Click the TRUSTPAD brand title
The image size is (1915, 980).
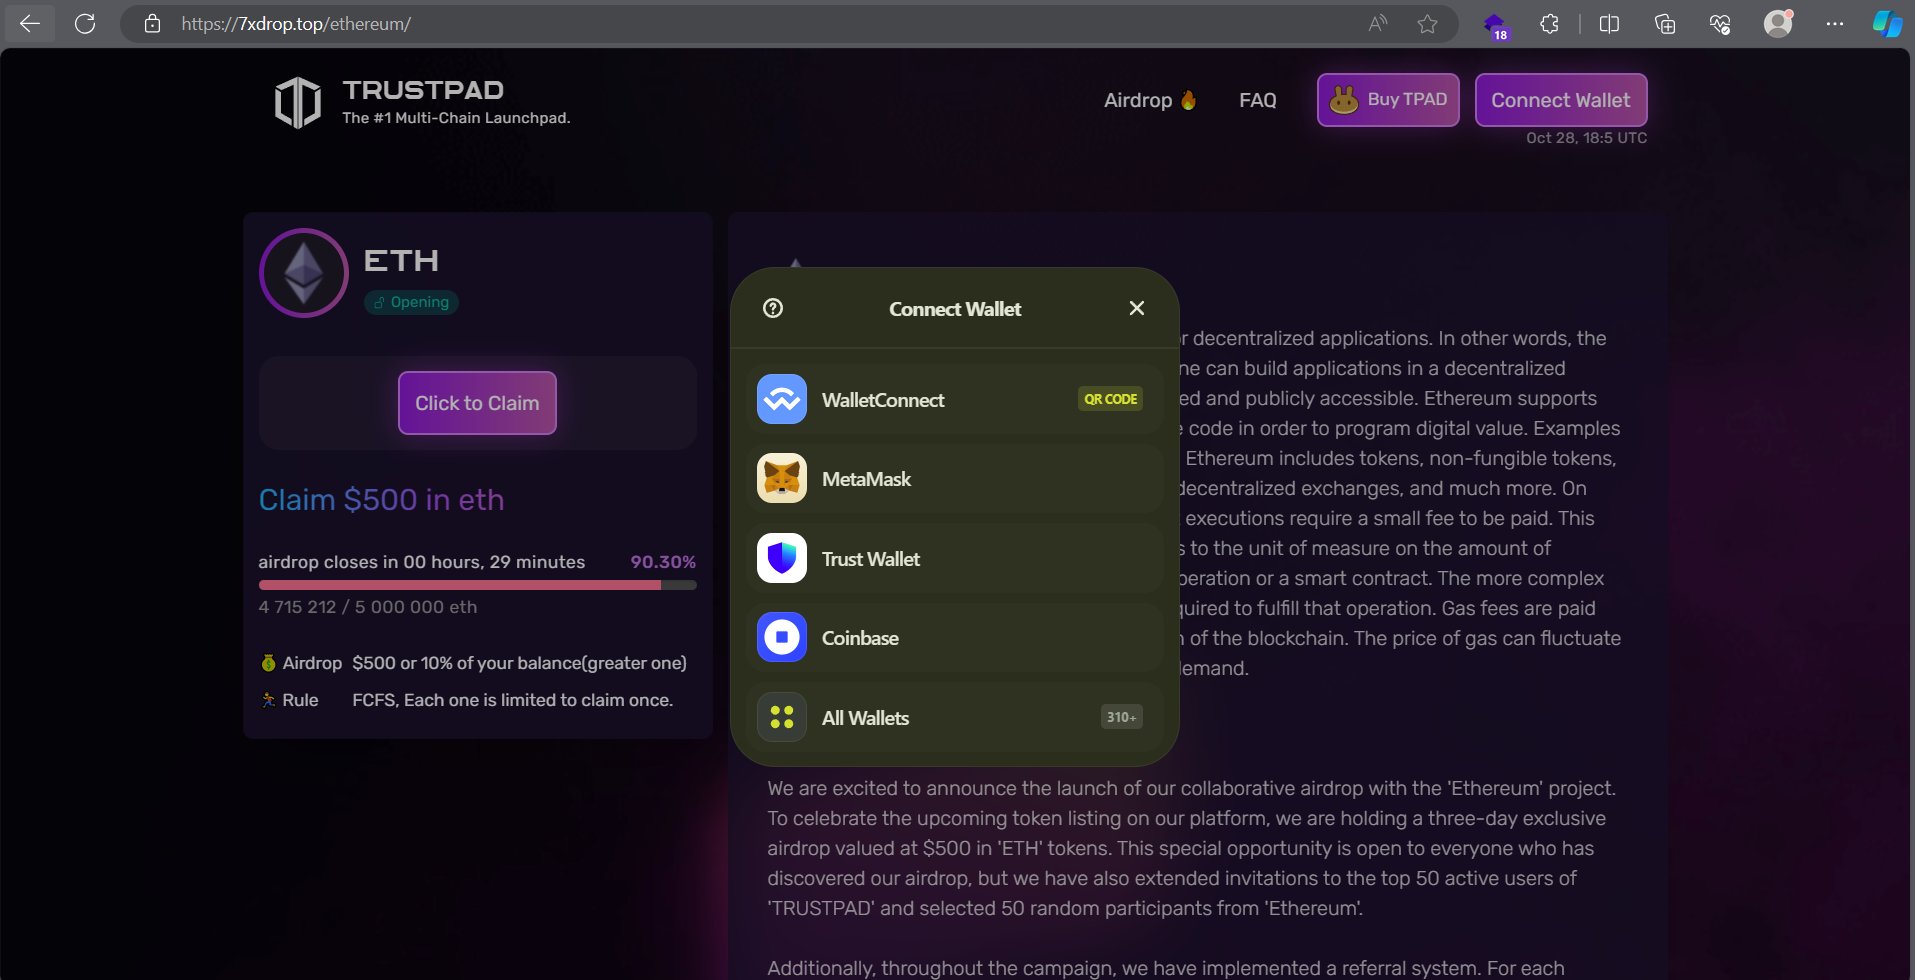pos(423,90)
